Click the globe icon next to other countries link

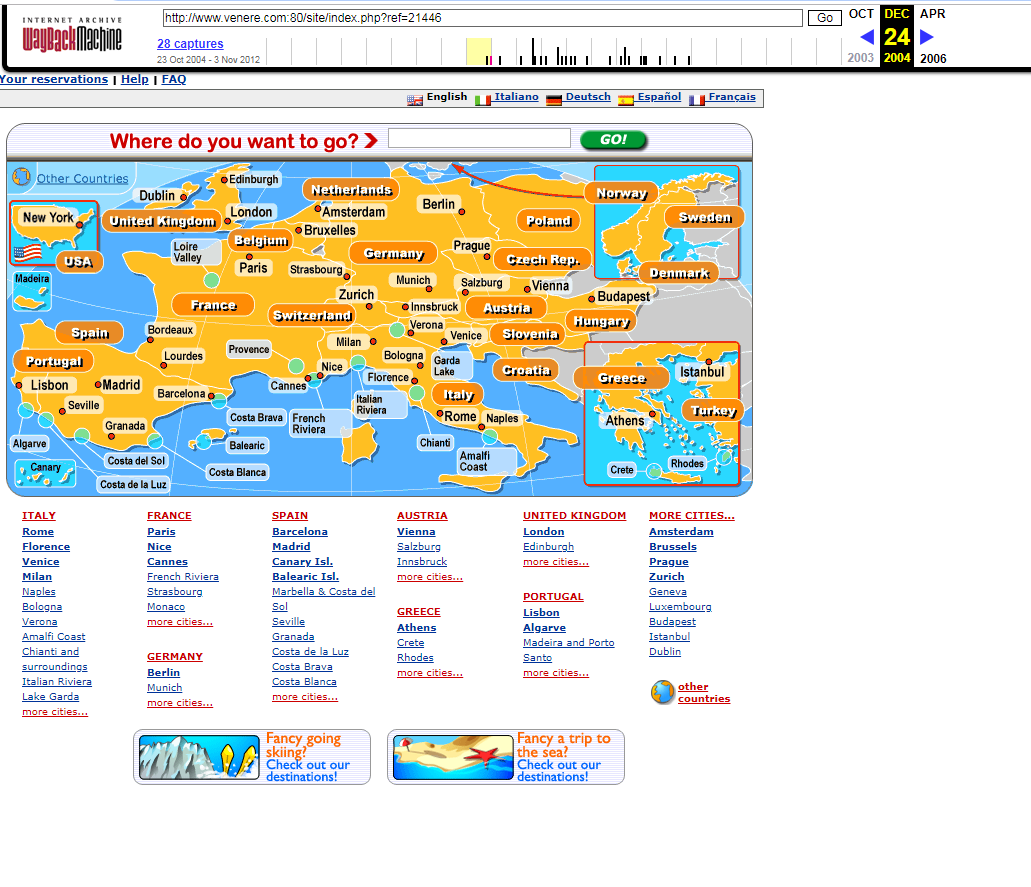tap(662, 692)
